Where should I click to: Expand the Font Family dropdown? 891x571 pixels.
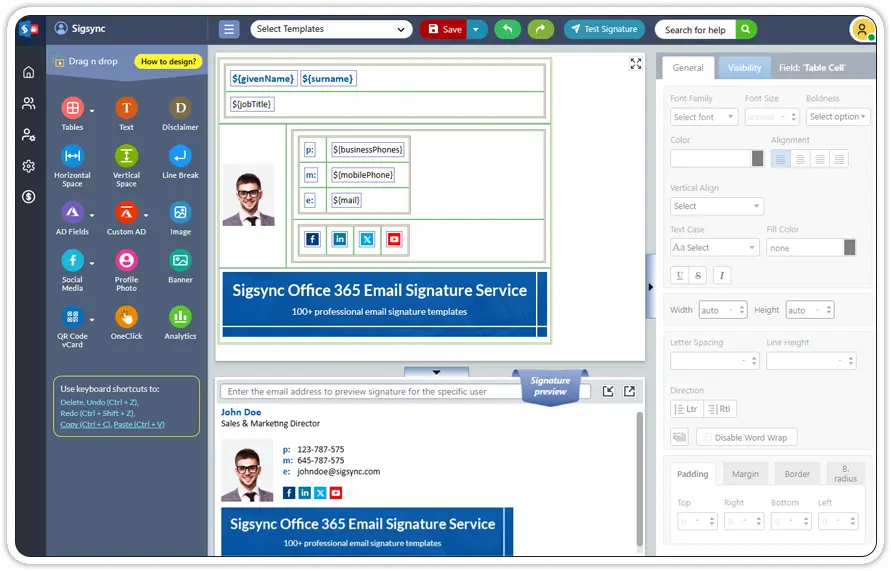704,117
